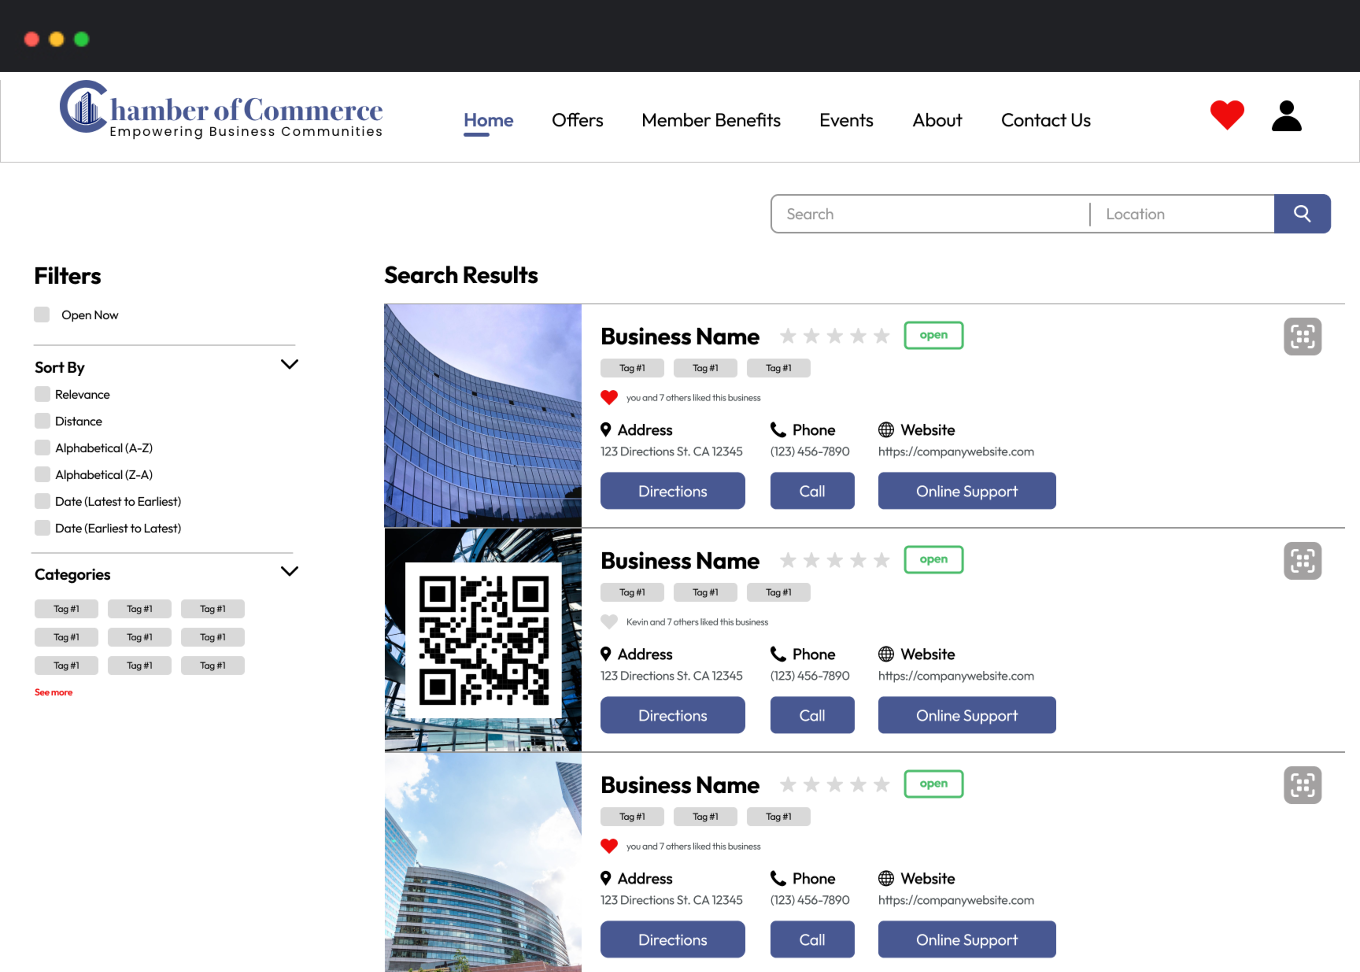Click the third listing's QR scan icon
The height and width of the screenshot is (972, 1360).
tap(1302, 785)
